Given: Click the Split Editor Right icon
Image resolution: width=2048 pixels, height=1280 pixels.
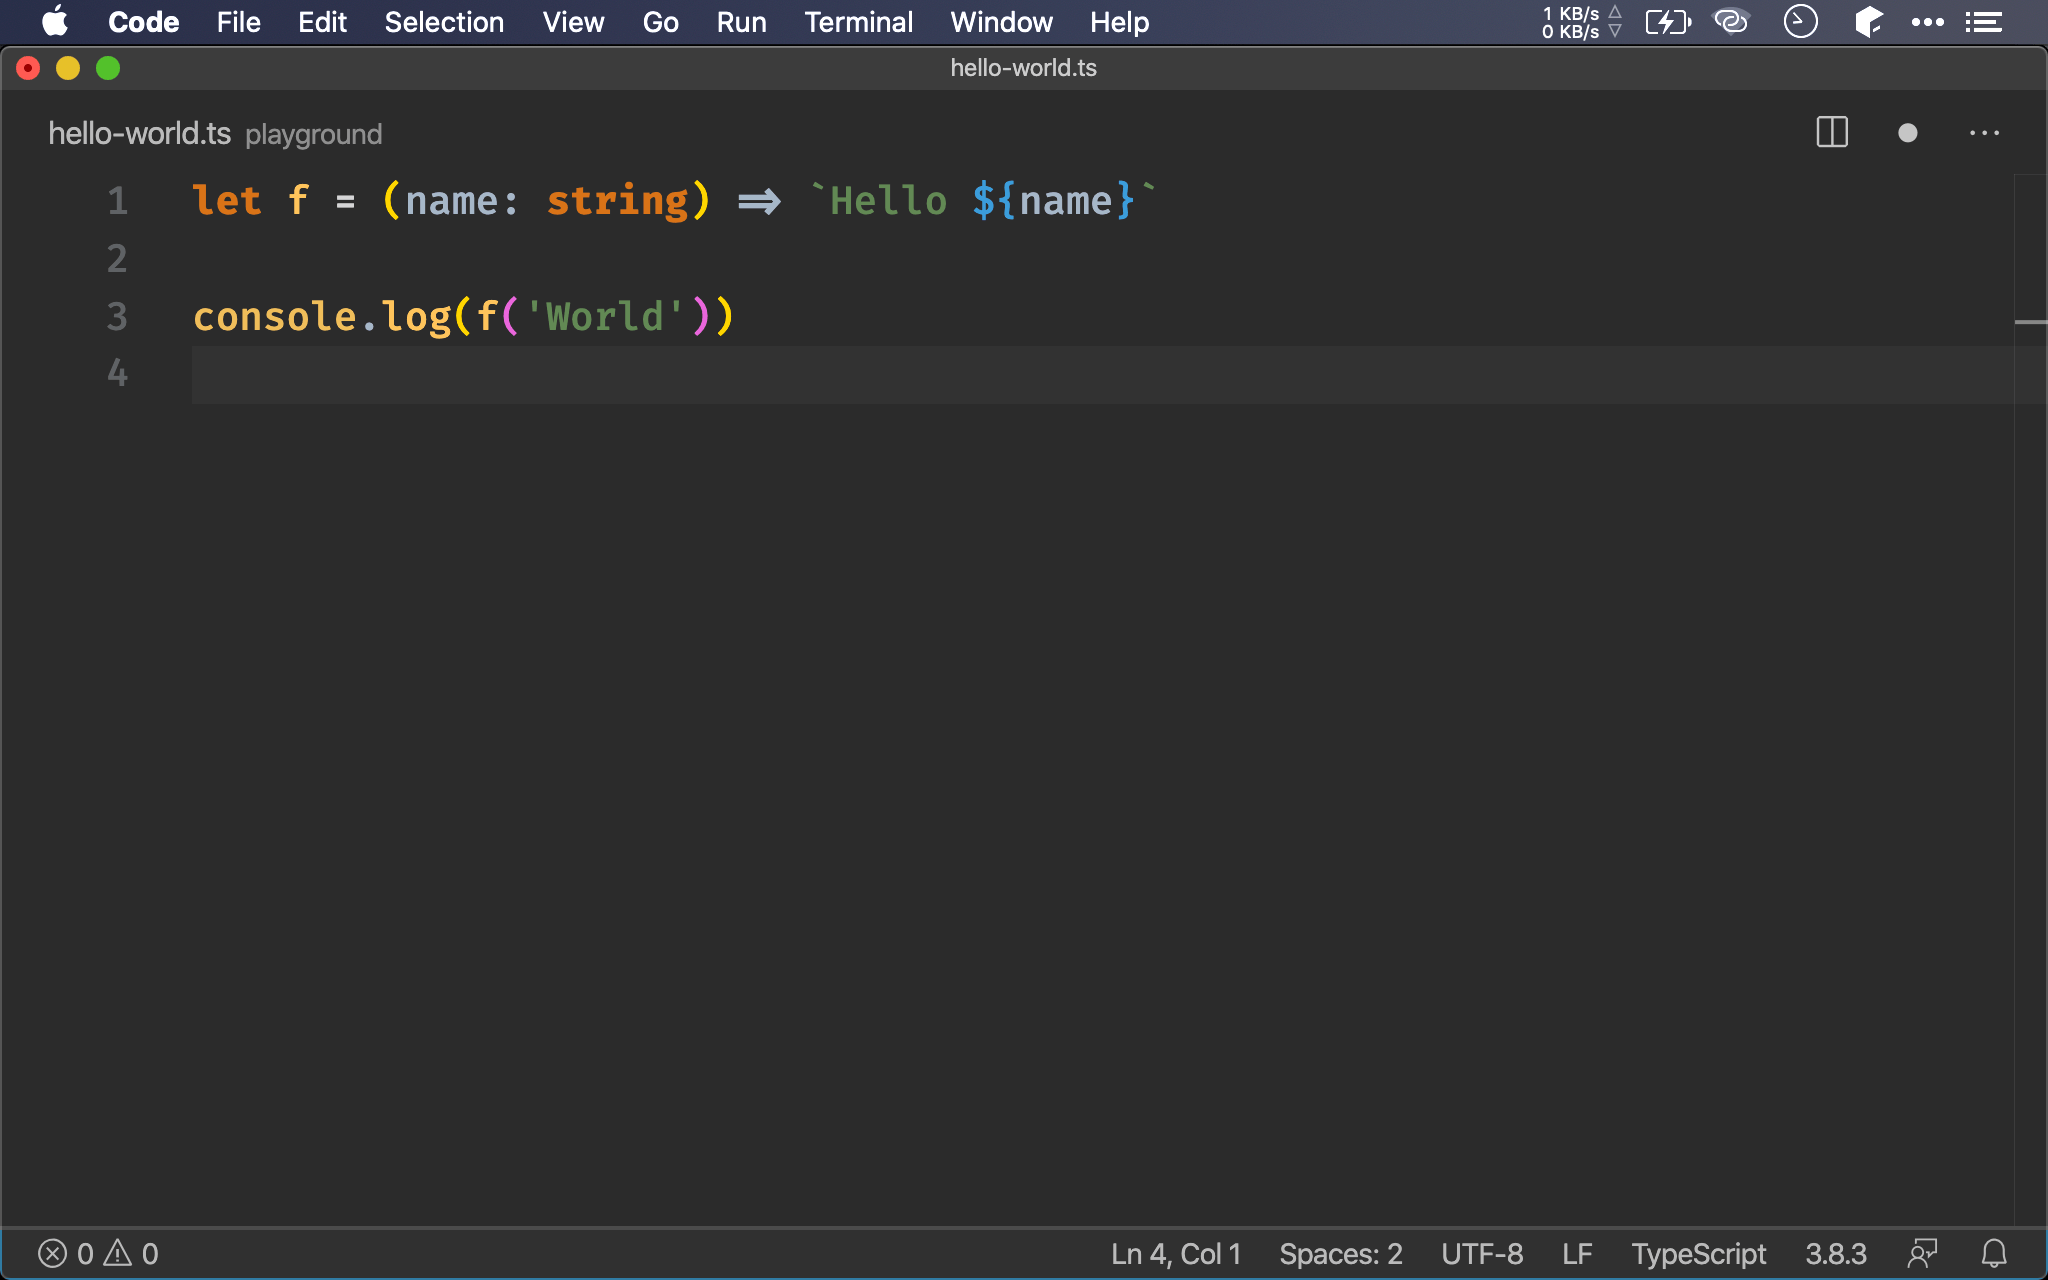Looking at the screenshot, I should pos(1832,133).
